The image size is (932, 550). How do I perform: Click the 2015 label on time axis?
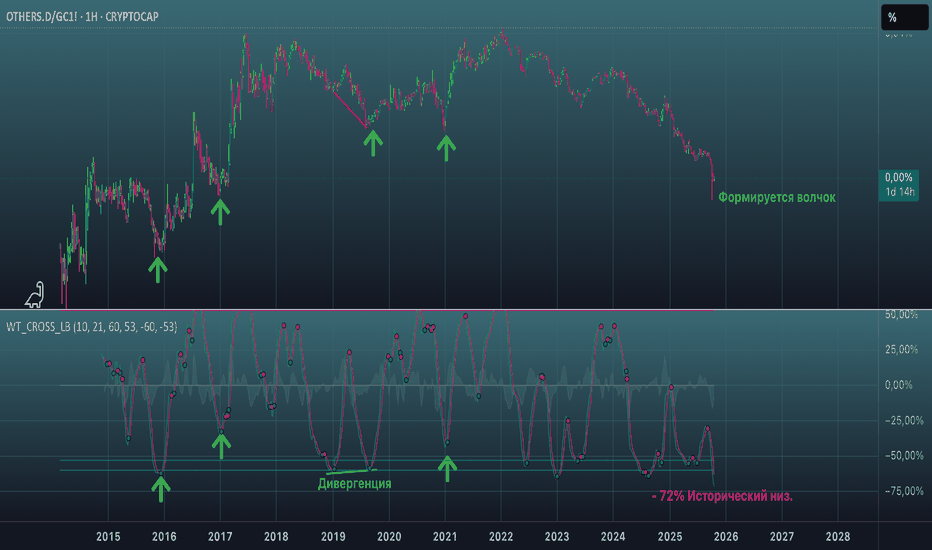tap(108, 537)
